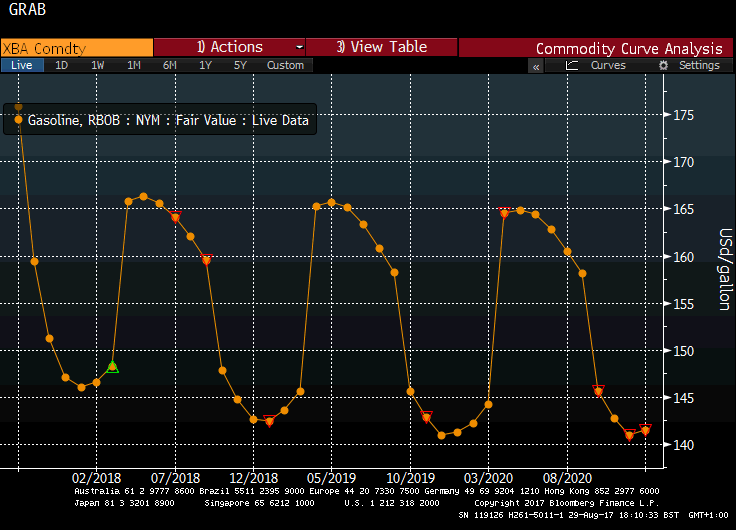
Task: Click the Curves chart icon
Action: tap(572, 65)
